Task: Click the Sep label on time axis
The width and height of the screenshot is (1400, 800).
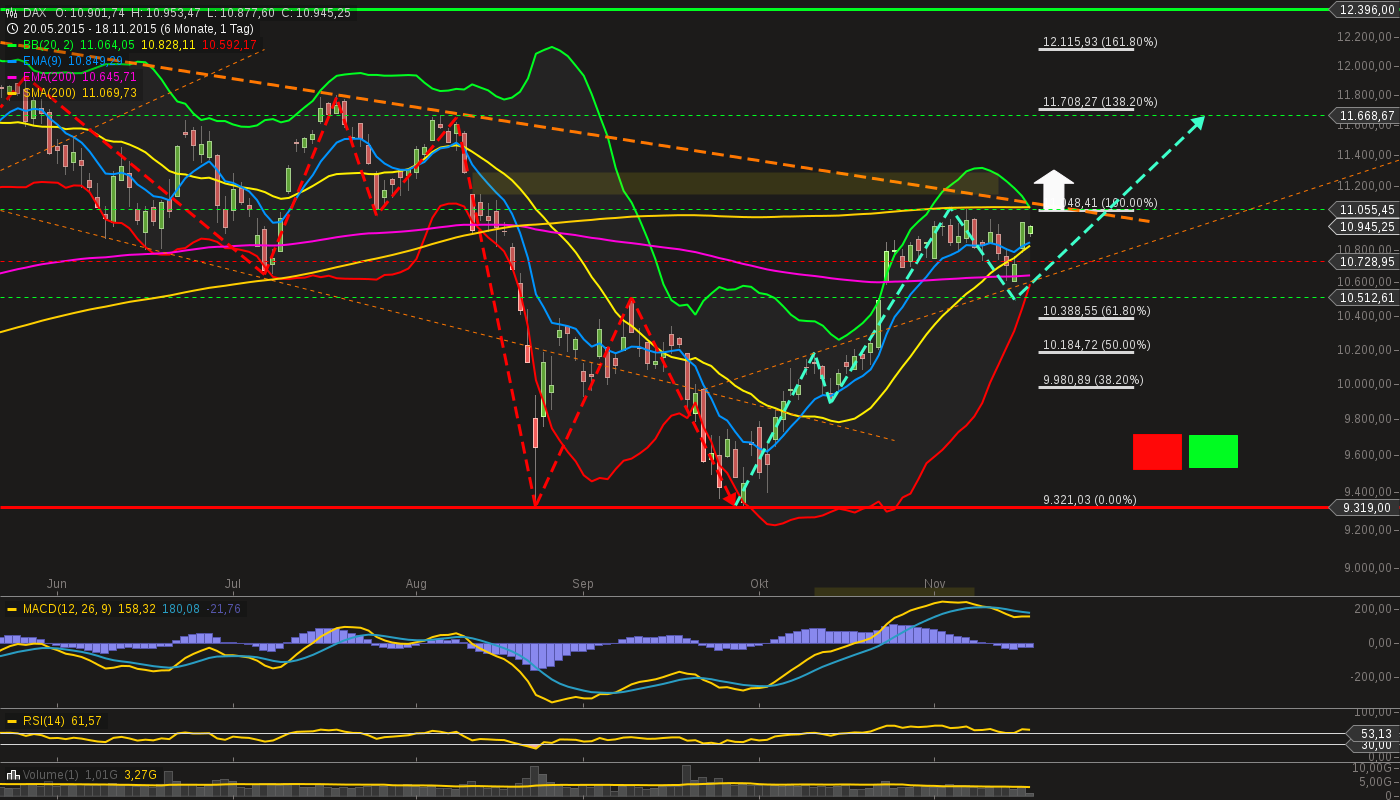Action: 583,584
